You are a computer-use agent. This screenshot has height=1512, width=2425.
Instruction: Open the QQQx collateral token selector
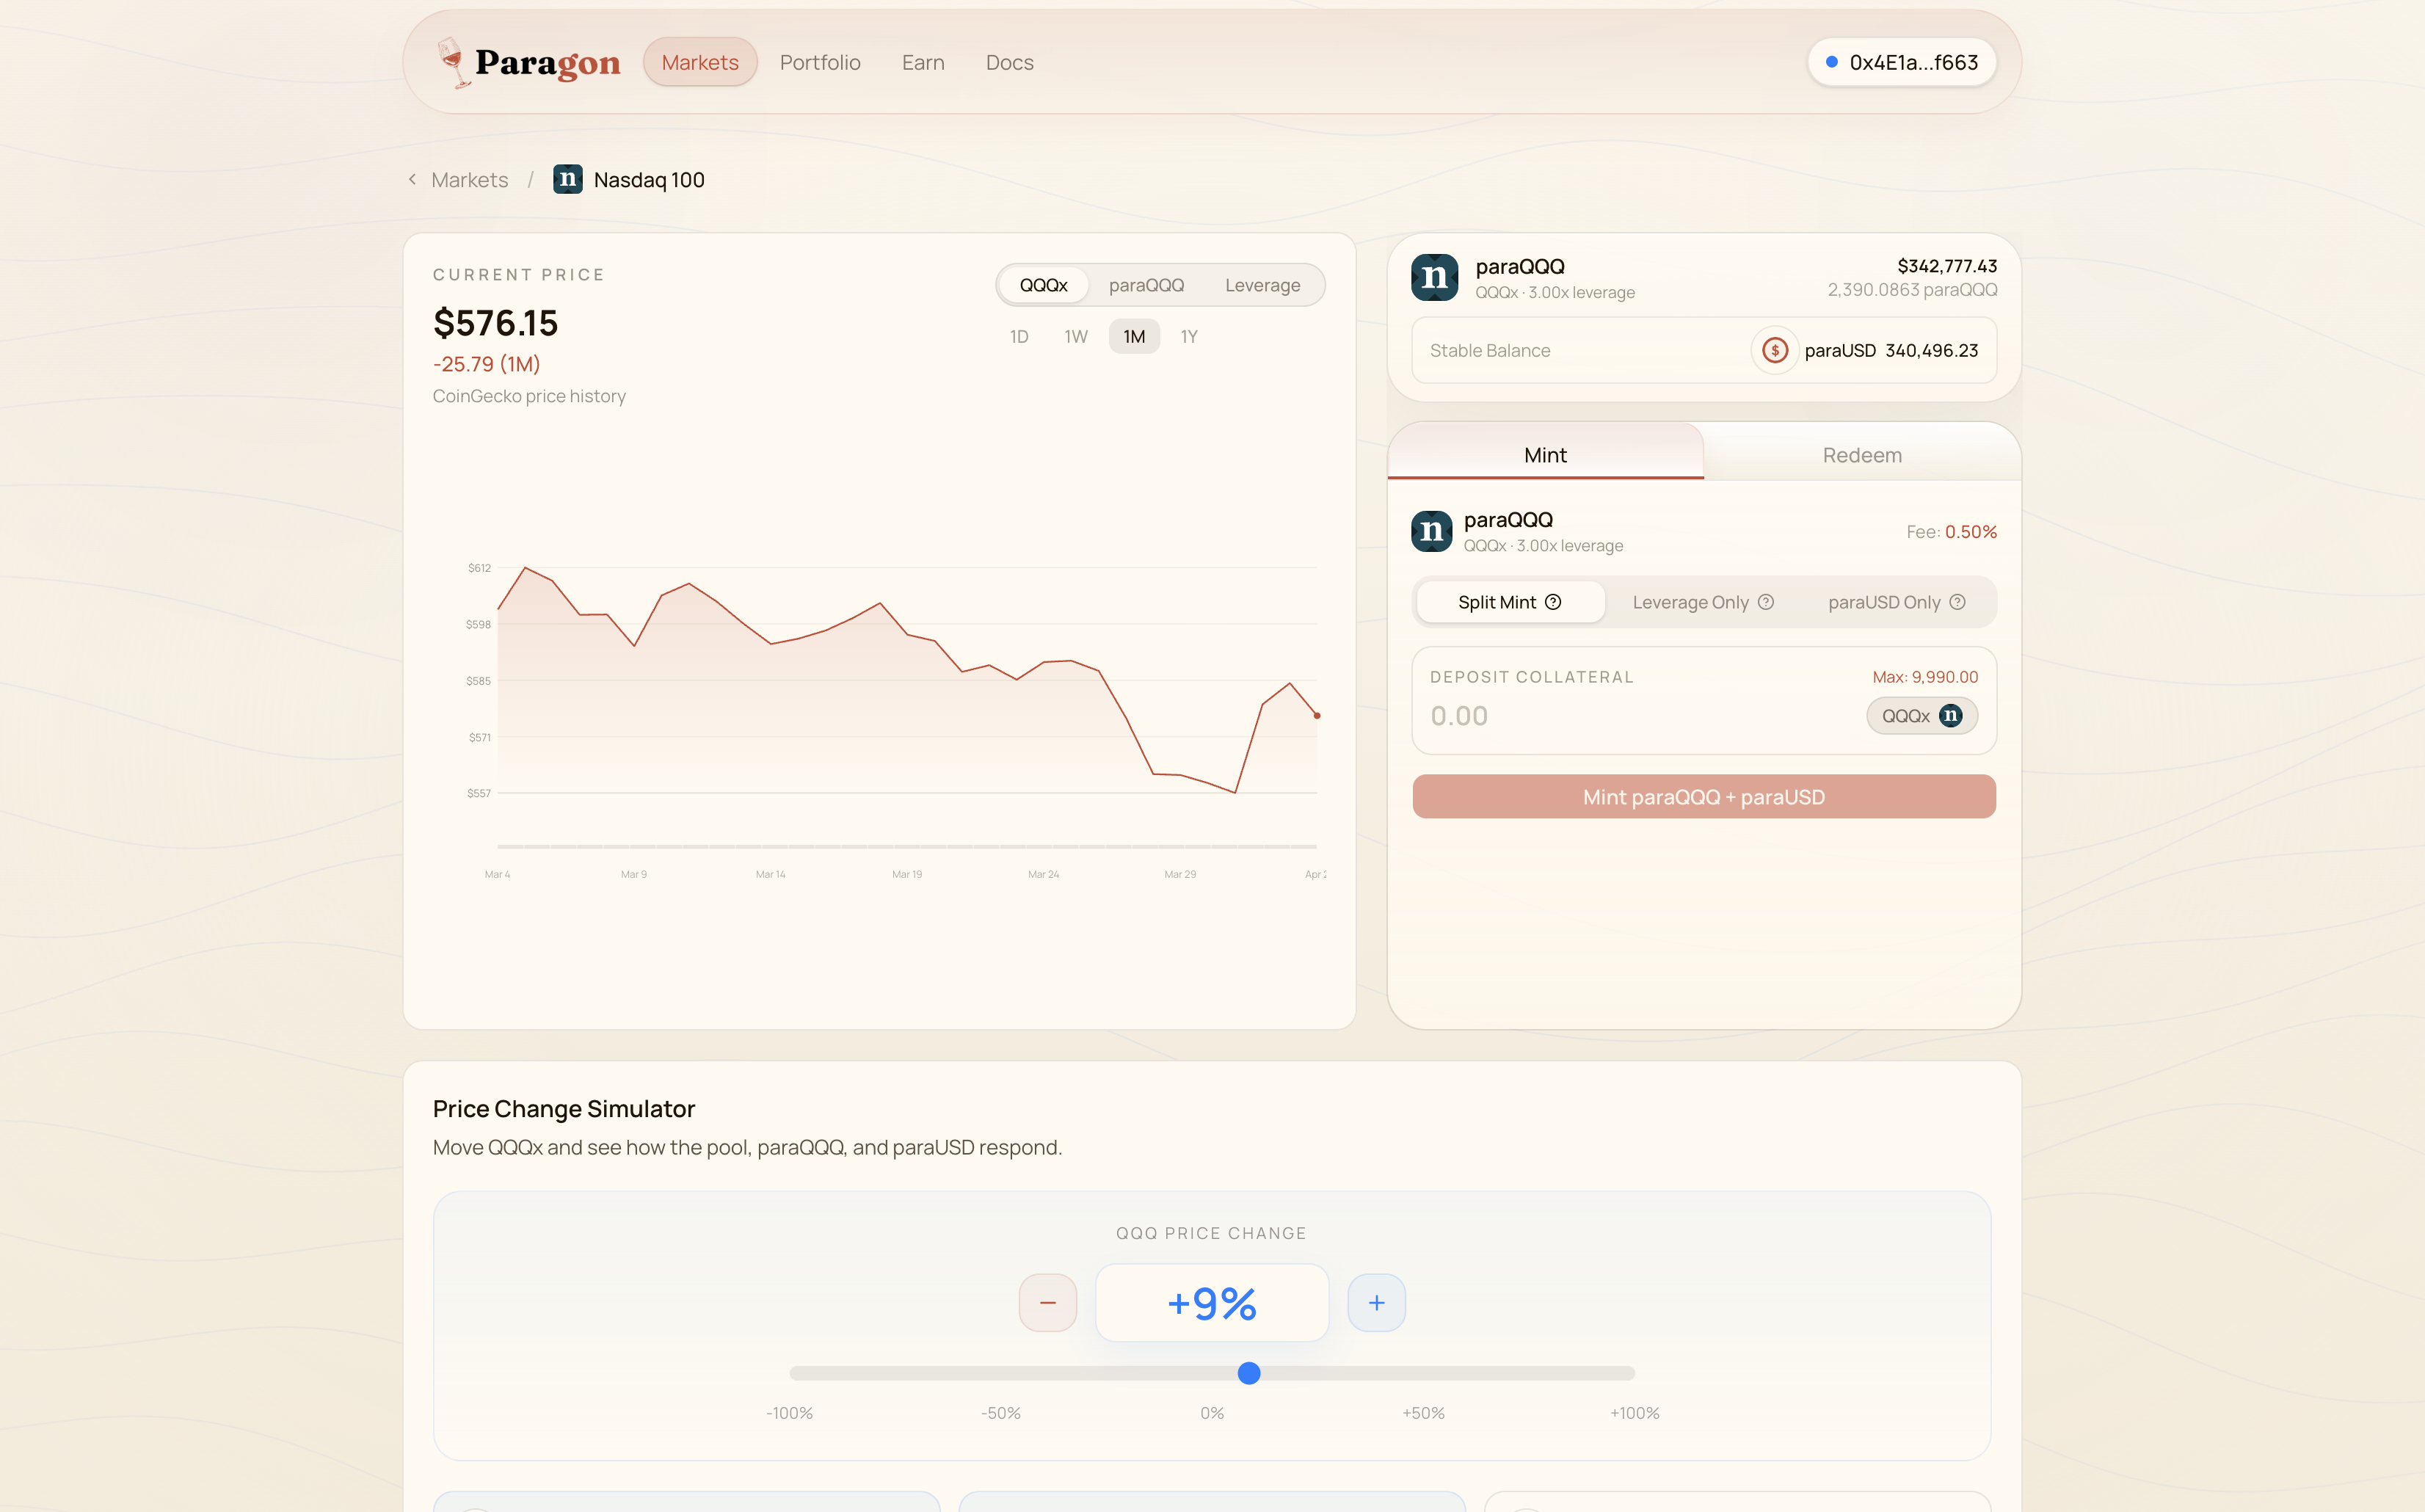[x=1921, y=716]
